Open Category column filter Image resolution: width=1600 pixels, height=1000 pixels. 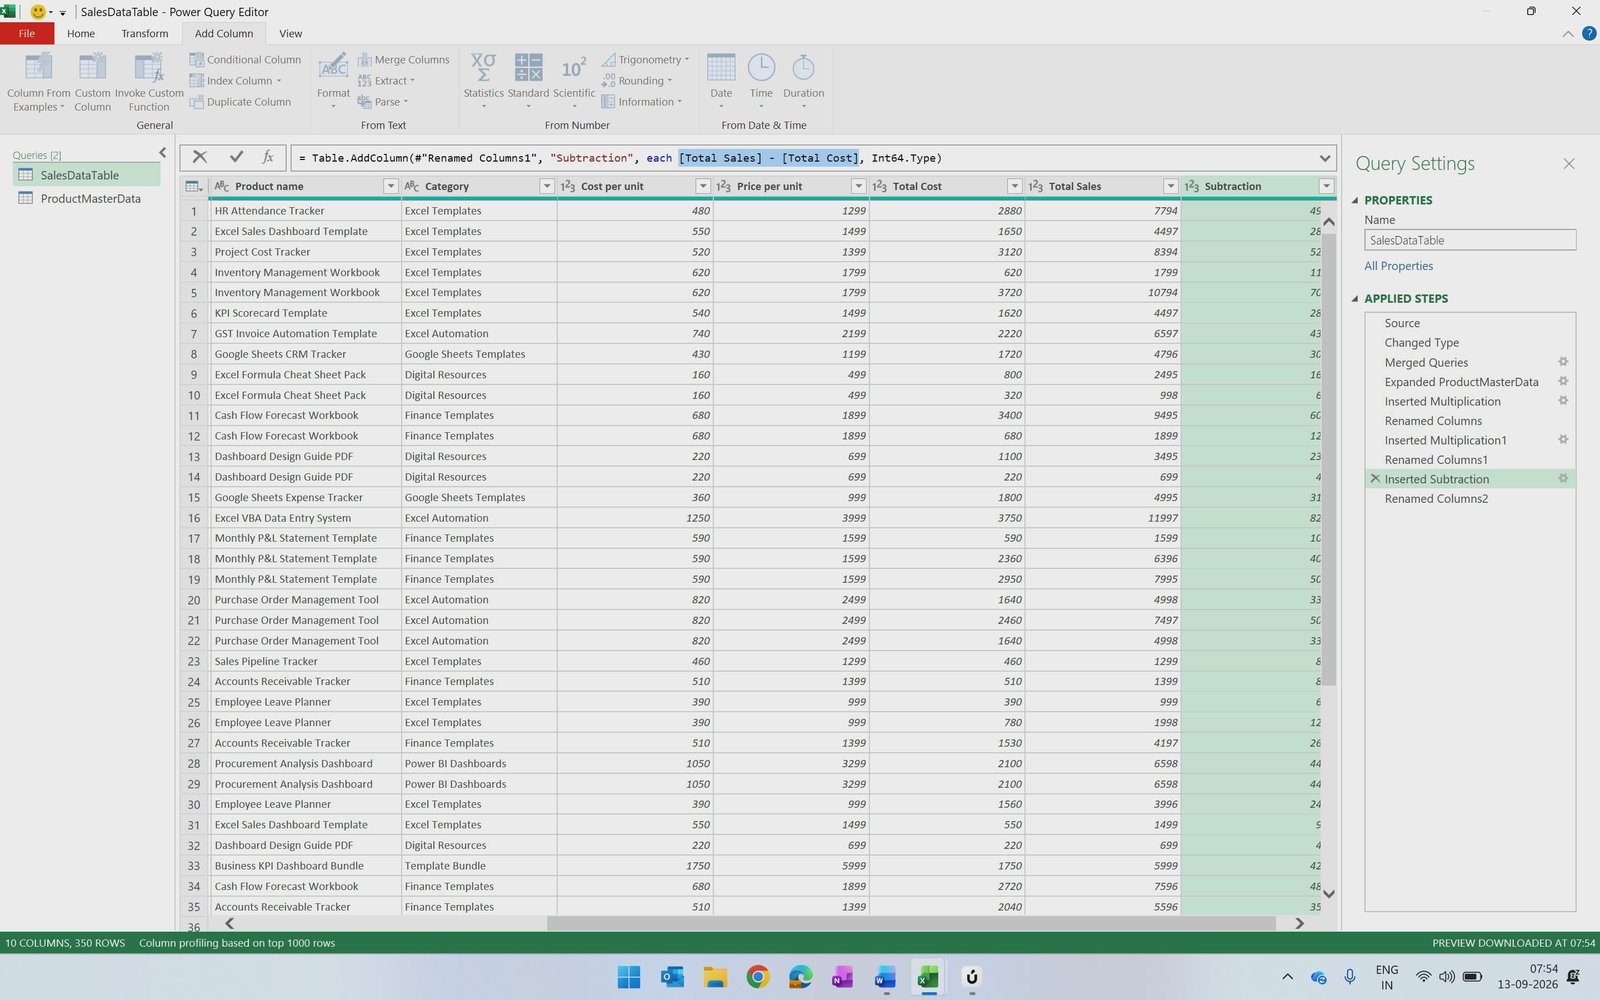point(546,186)
